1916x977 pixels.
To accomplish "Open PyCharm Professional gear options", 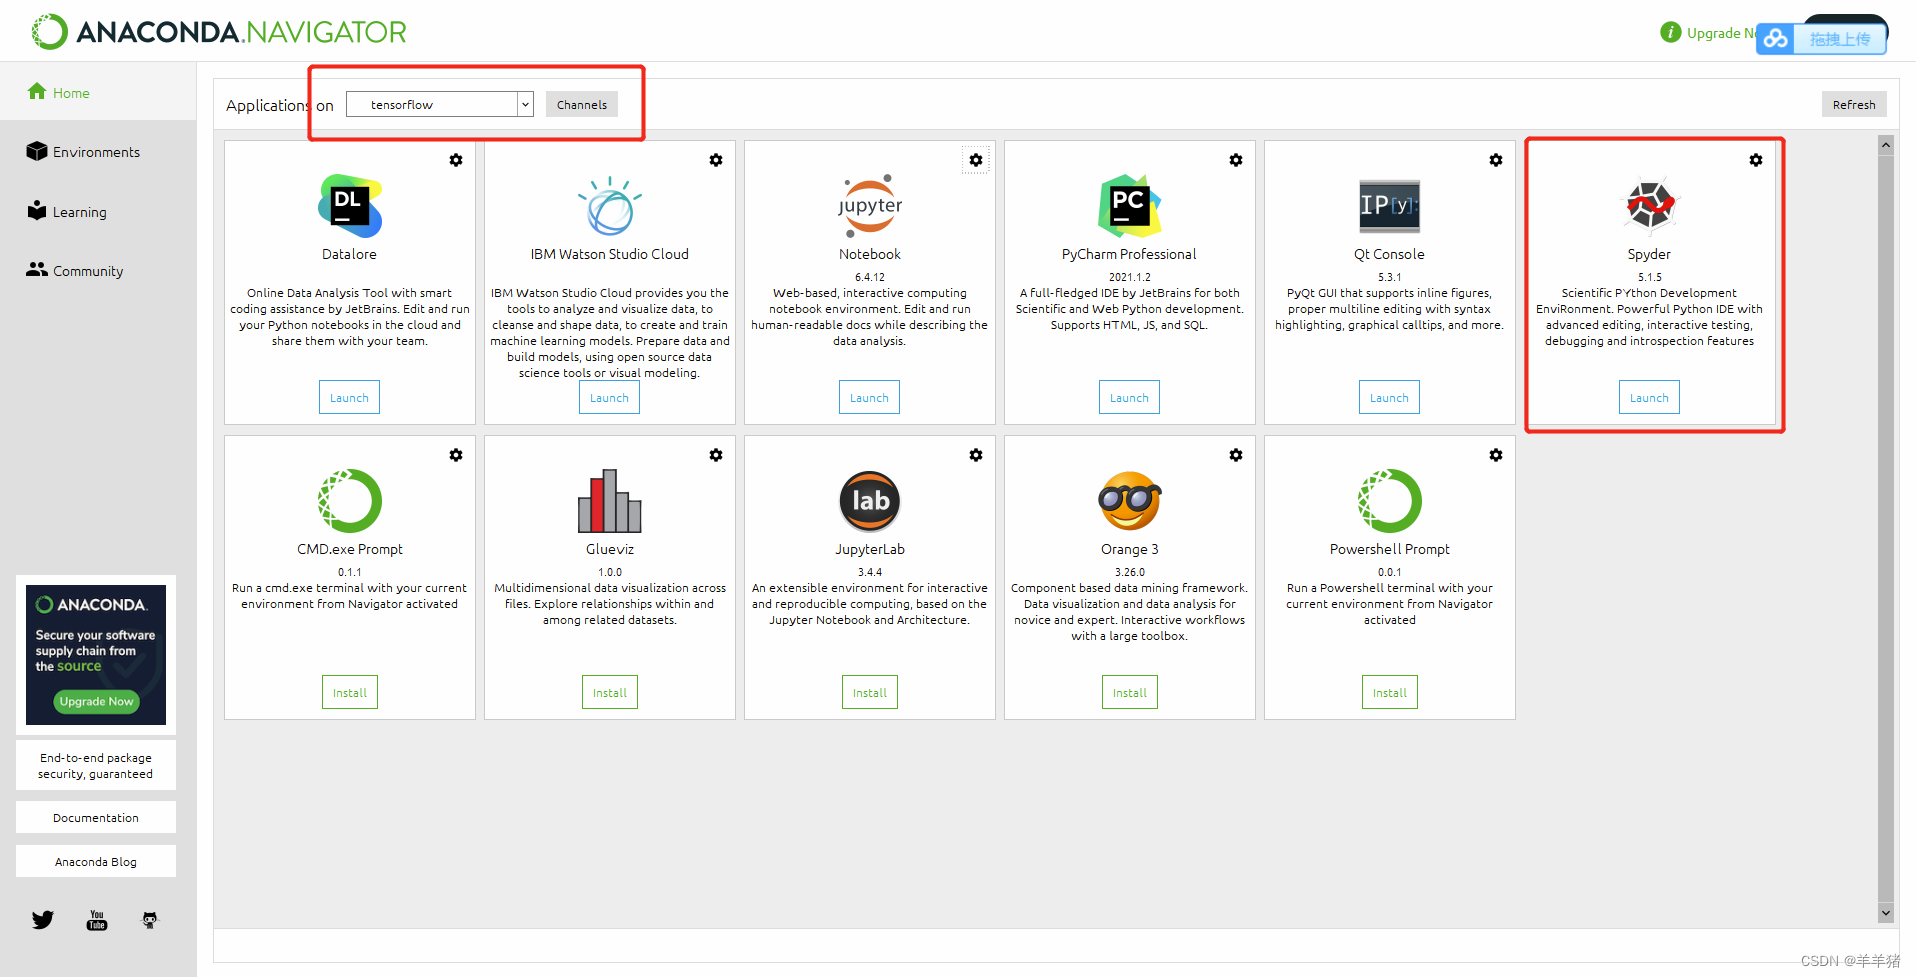I will click(1236, 160).
